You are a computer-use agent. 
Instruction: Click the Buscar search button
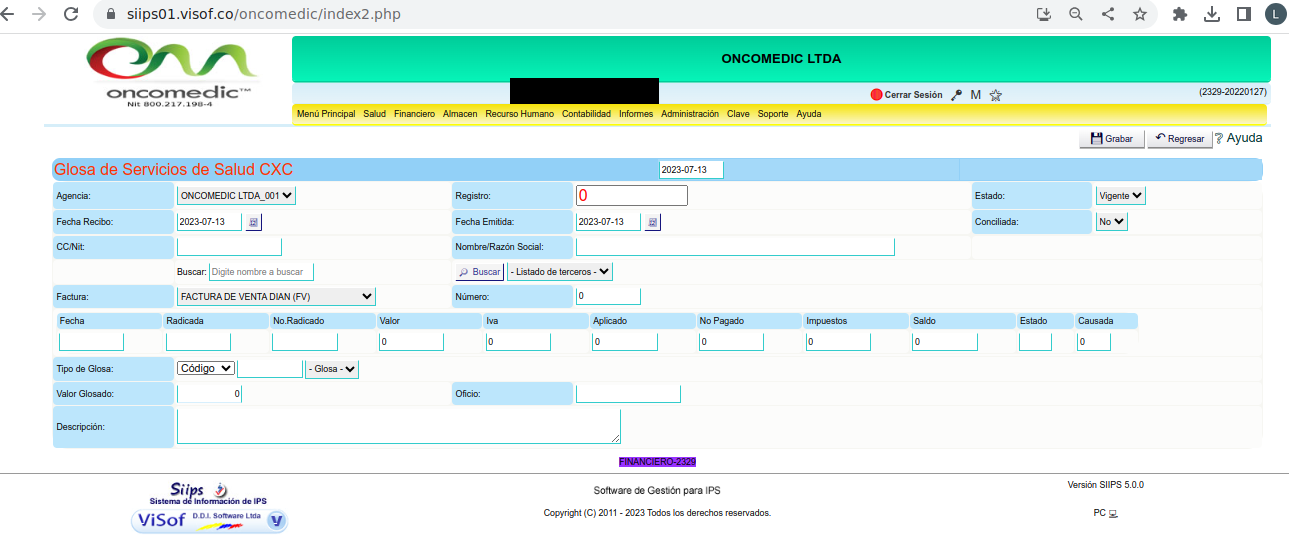(479, 272)
